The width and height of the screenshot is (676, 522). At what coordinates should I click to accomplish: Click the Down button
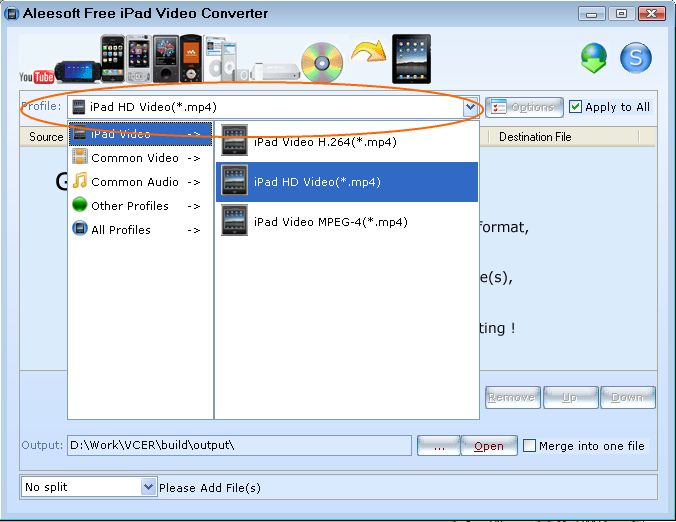pyautogui.click(x=628, y=397)
